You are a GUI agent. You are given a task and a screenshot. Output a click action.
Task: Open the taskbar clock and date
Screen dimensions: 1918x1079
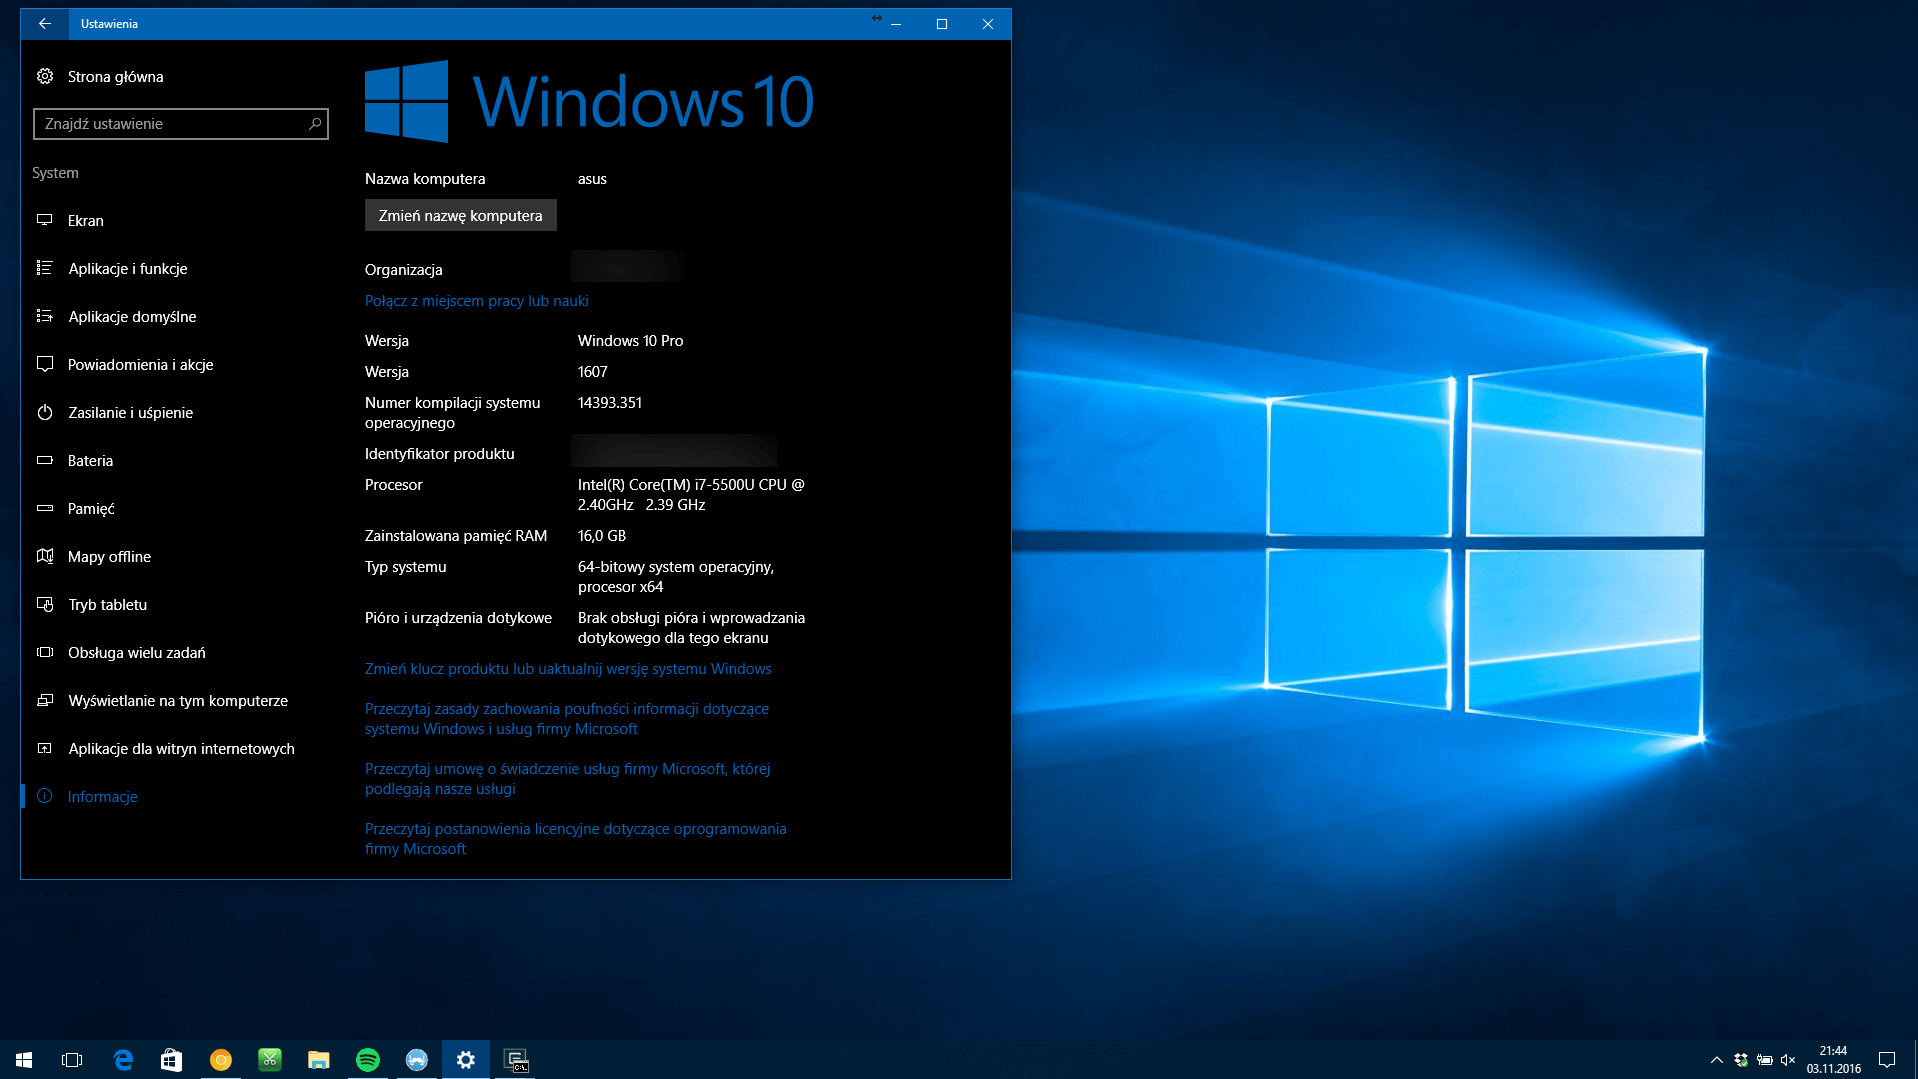click(1833, 1060)
